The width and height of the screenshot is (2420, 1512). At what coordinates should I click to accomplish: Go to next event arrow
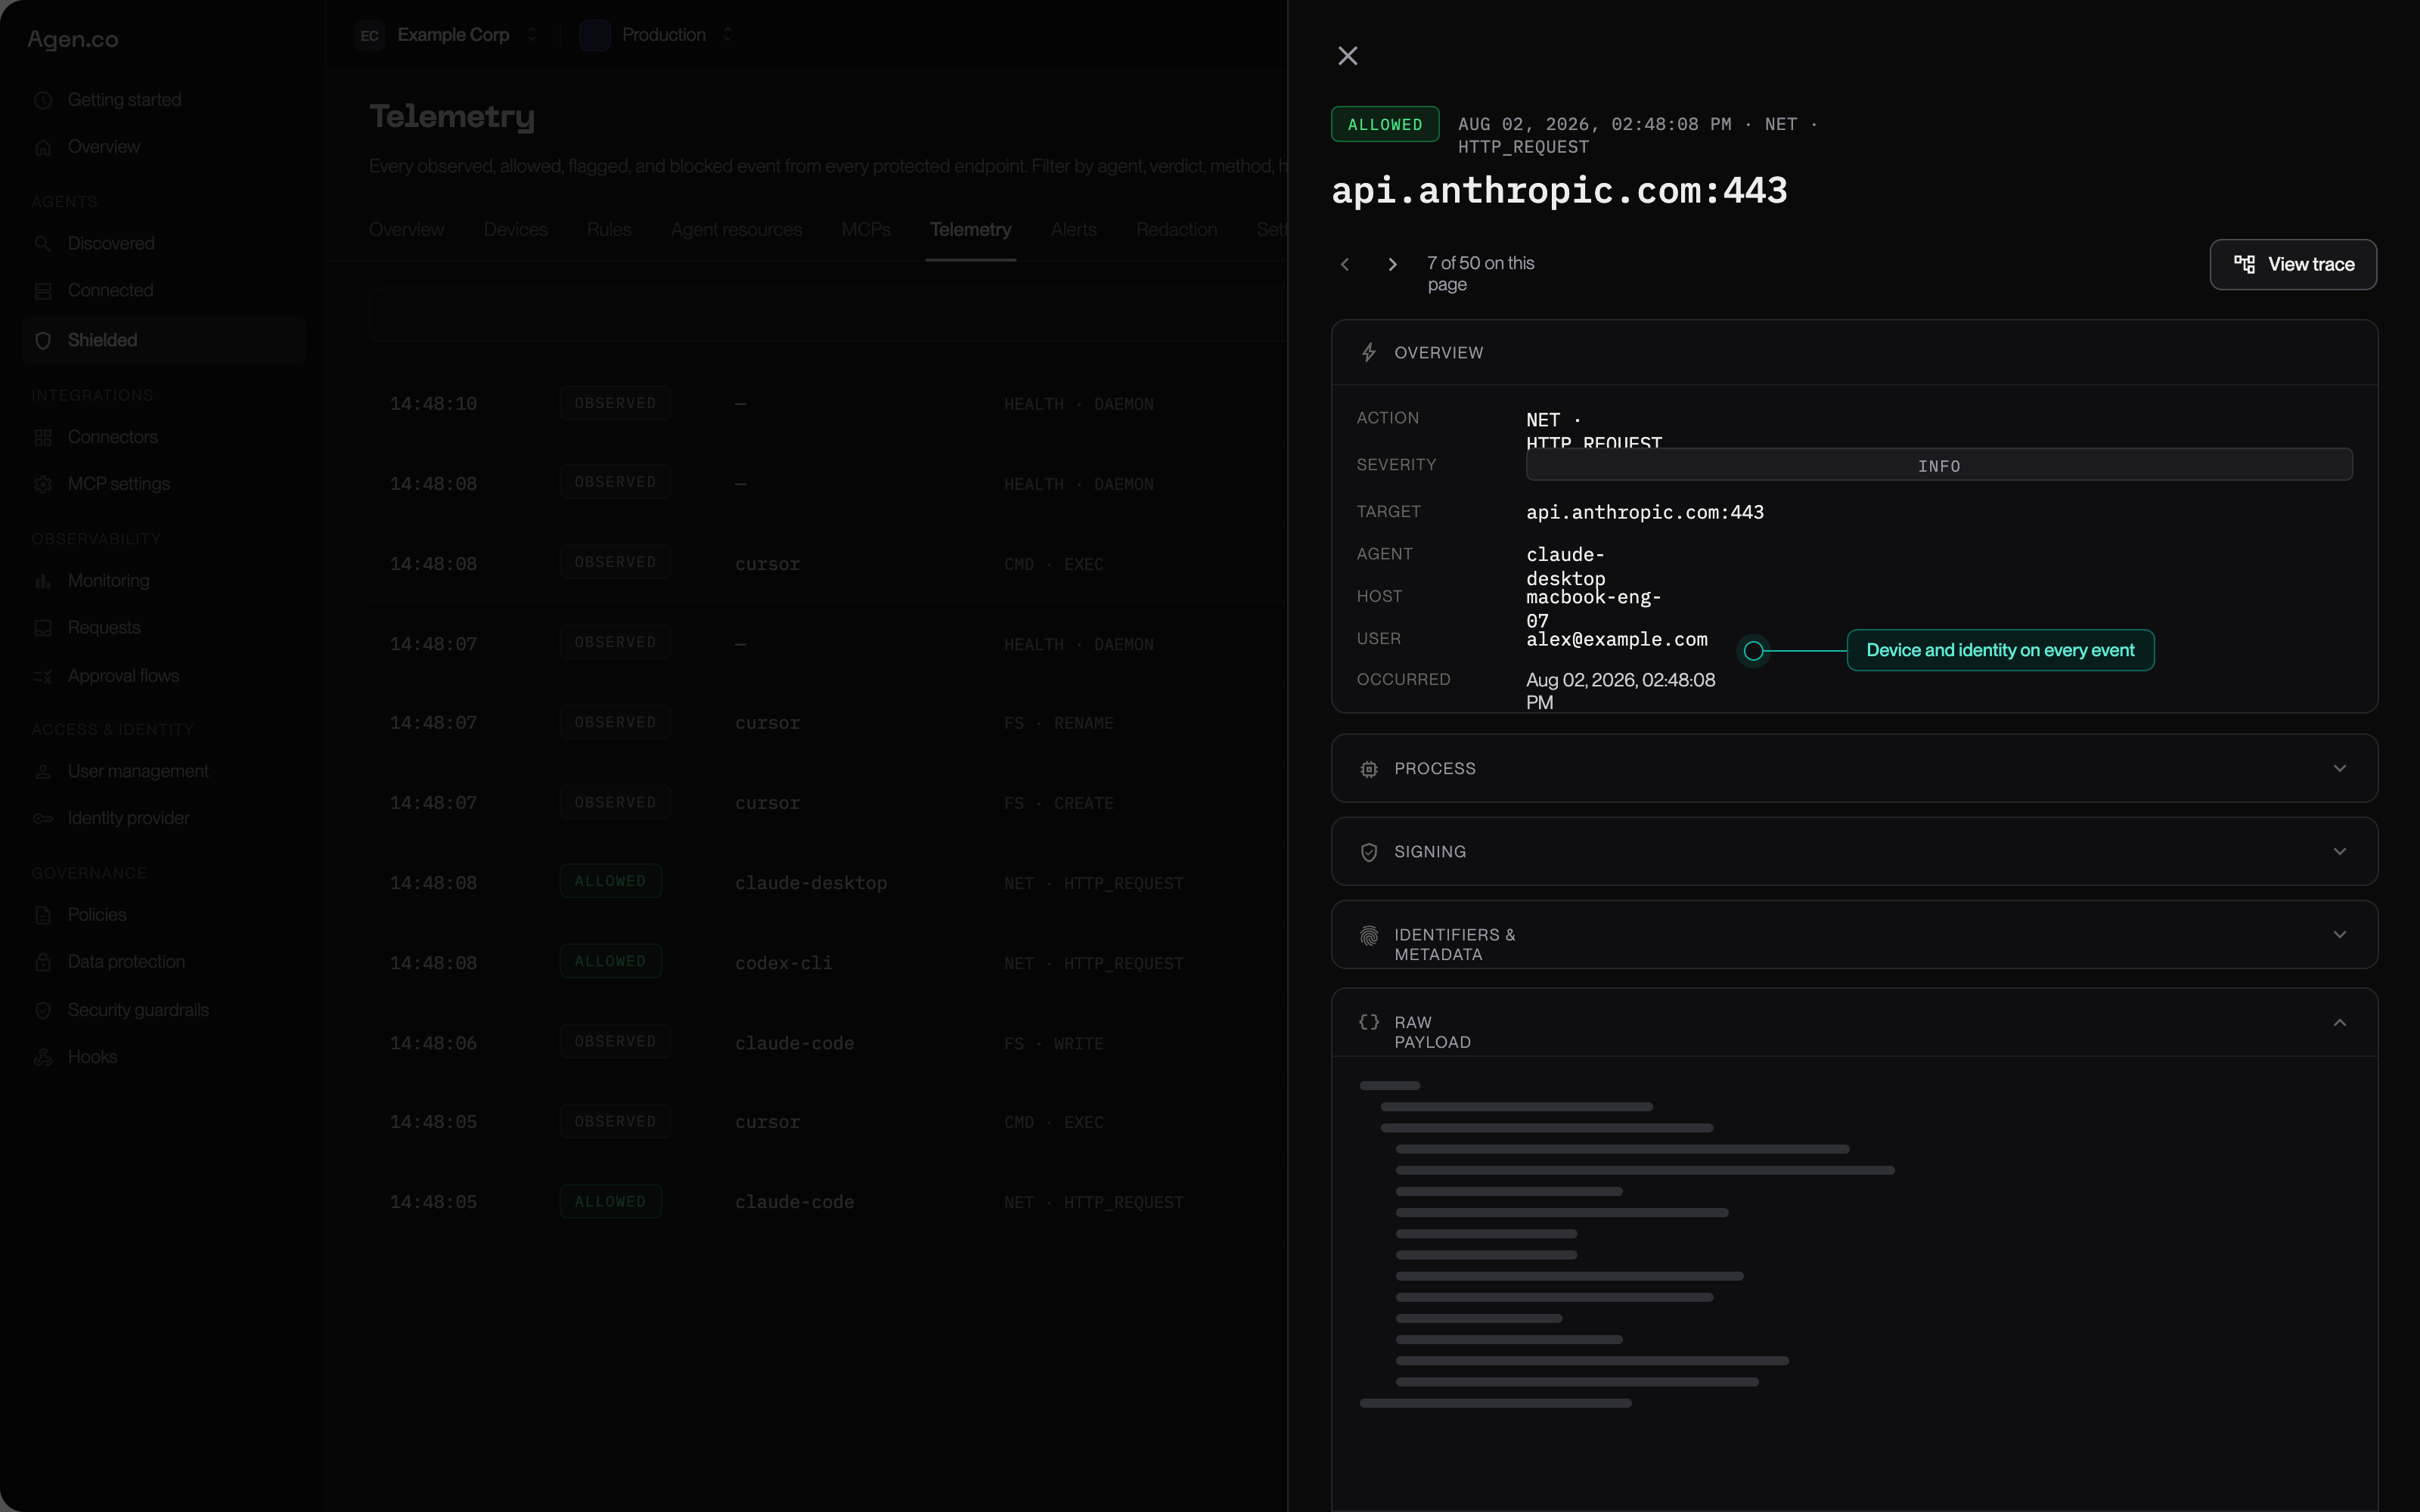pos(1392,264)
